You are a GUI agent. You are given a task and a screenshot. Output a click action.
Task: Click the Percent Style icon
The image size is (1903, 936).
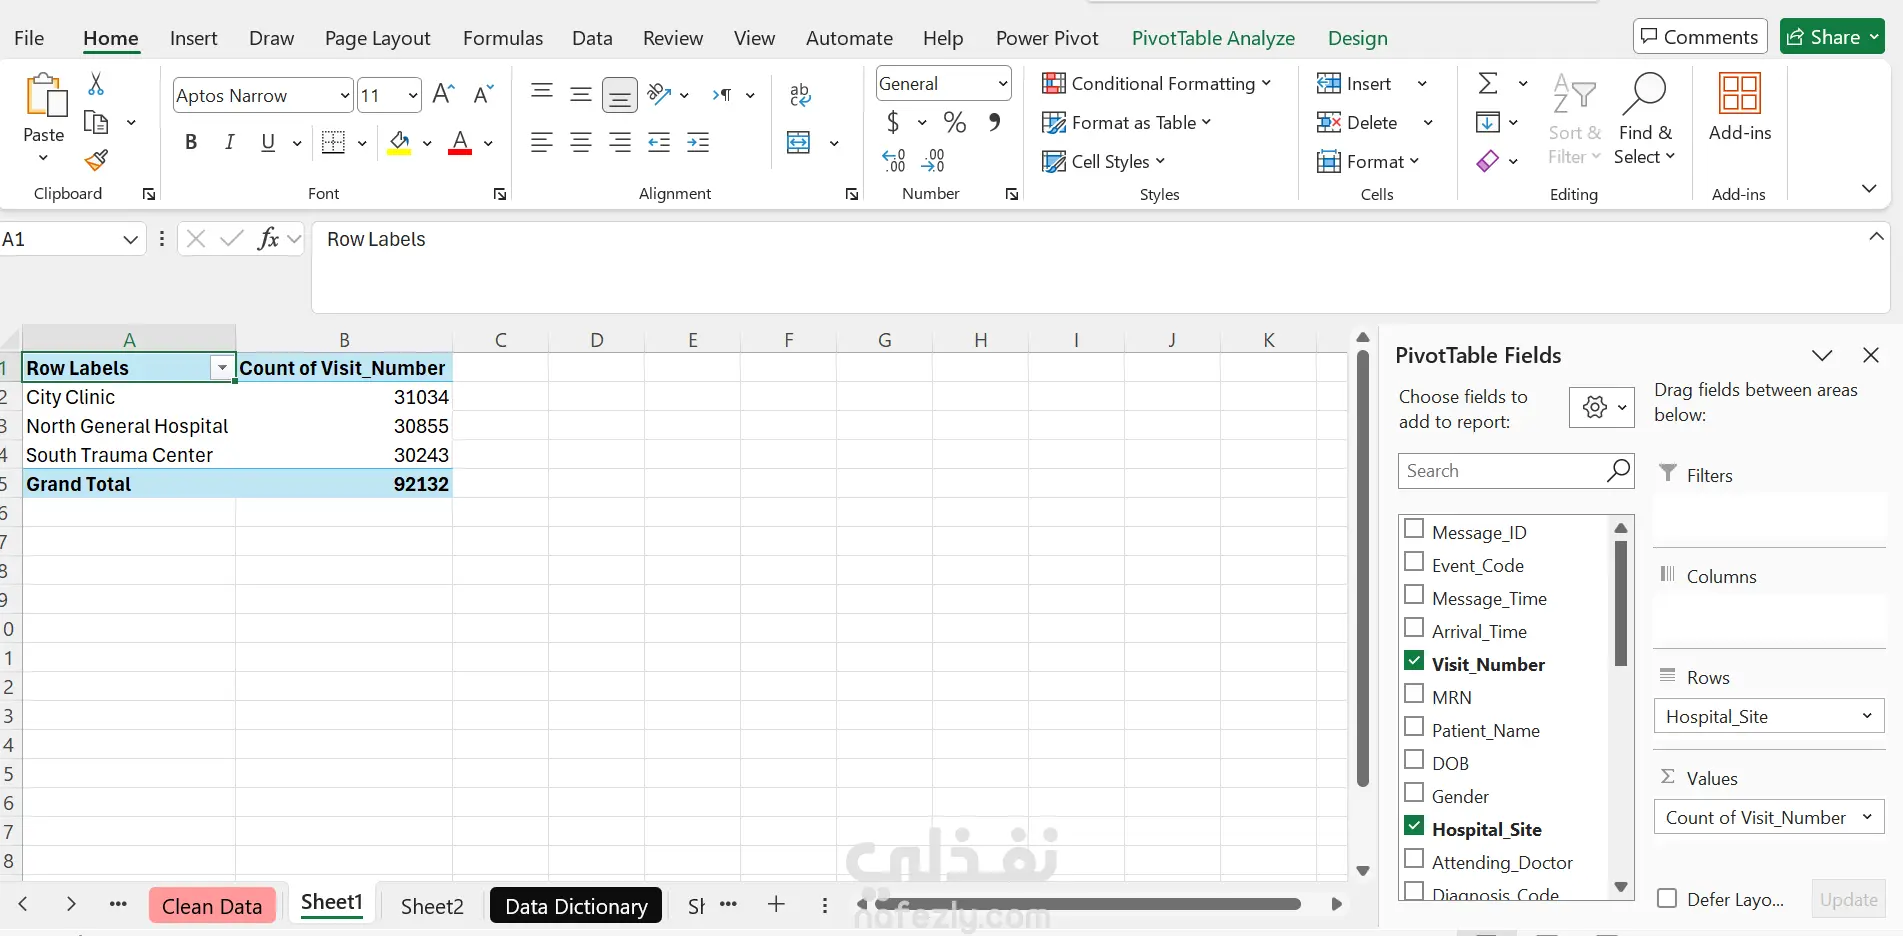pyautogui.click(x=955, y=122)
